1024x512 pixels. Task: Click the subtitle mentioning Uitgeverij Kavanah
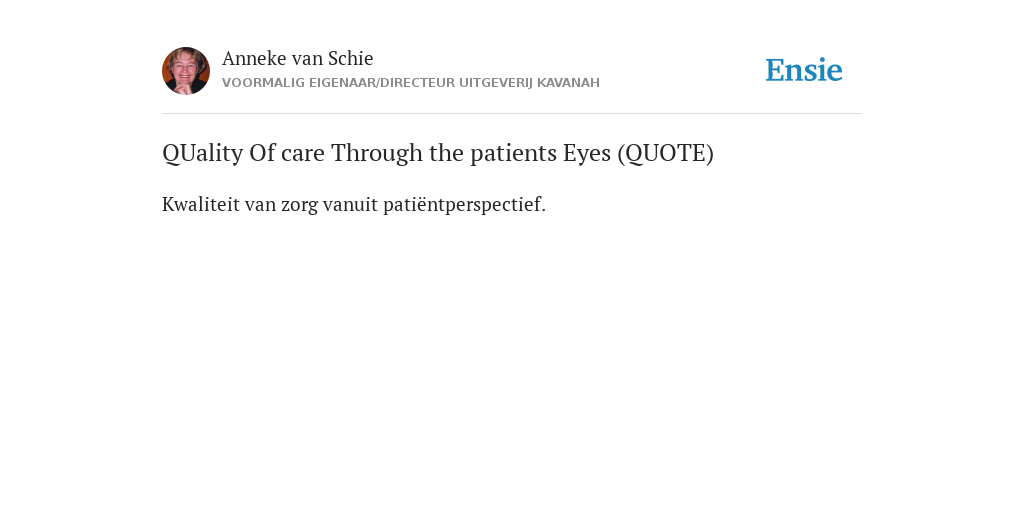tap(411, 83)
